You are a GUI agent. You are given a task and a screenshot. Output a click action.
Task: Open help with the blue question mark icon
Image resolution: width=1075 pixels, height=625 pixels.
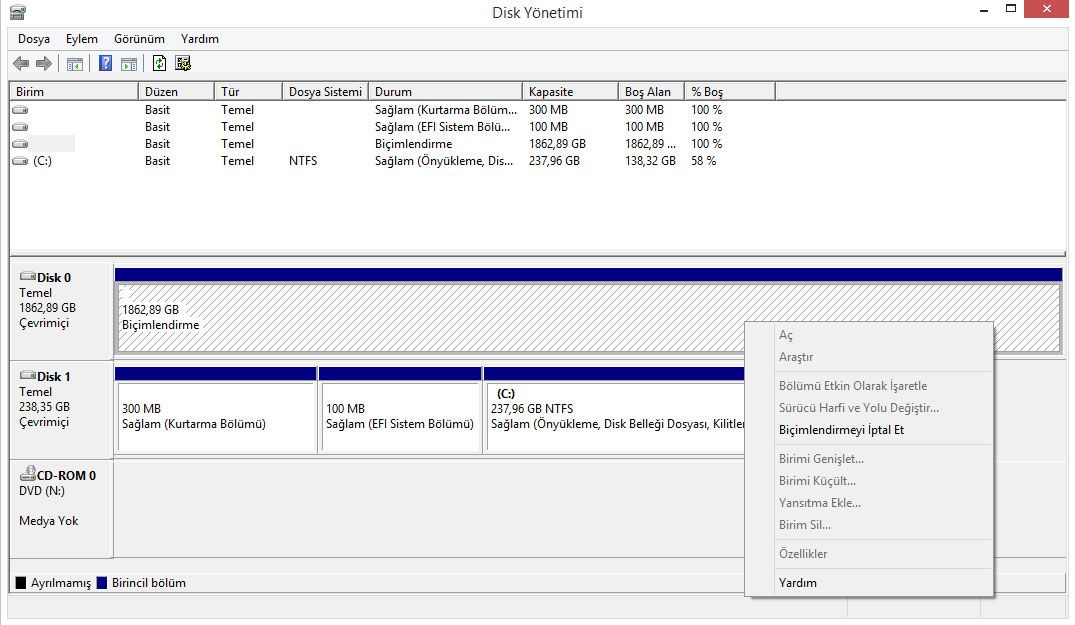(106, 64)
